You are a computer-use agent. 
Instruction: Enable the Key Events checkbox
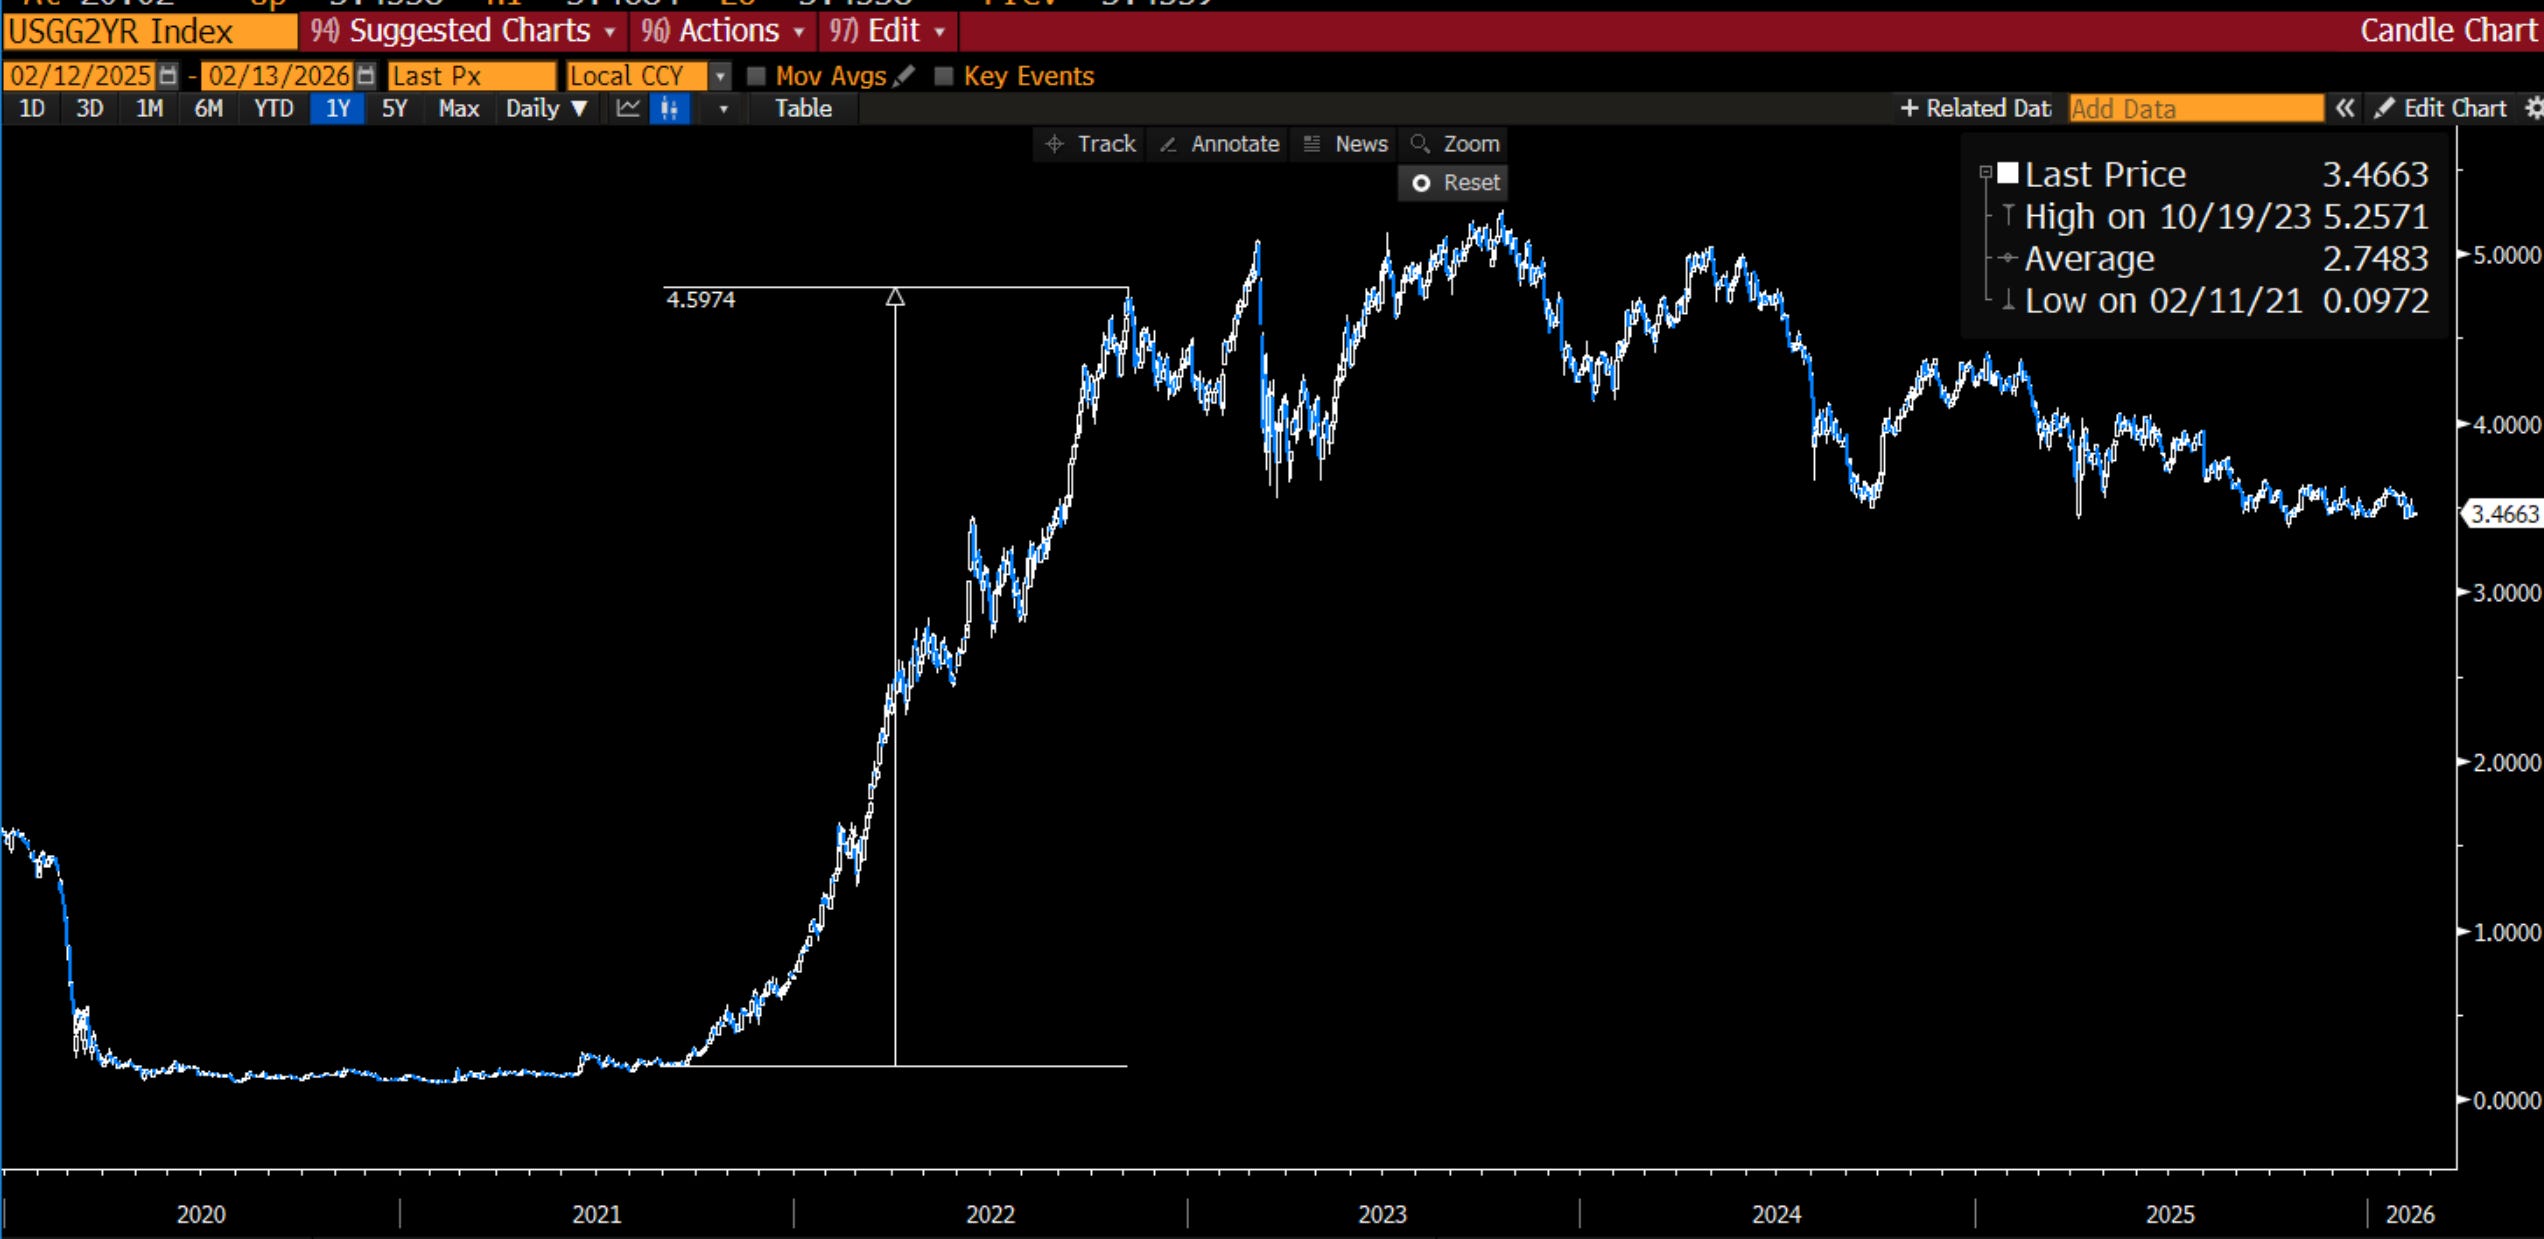(x=943, y=76)
